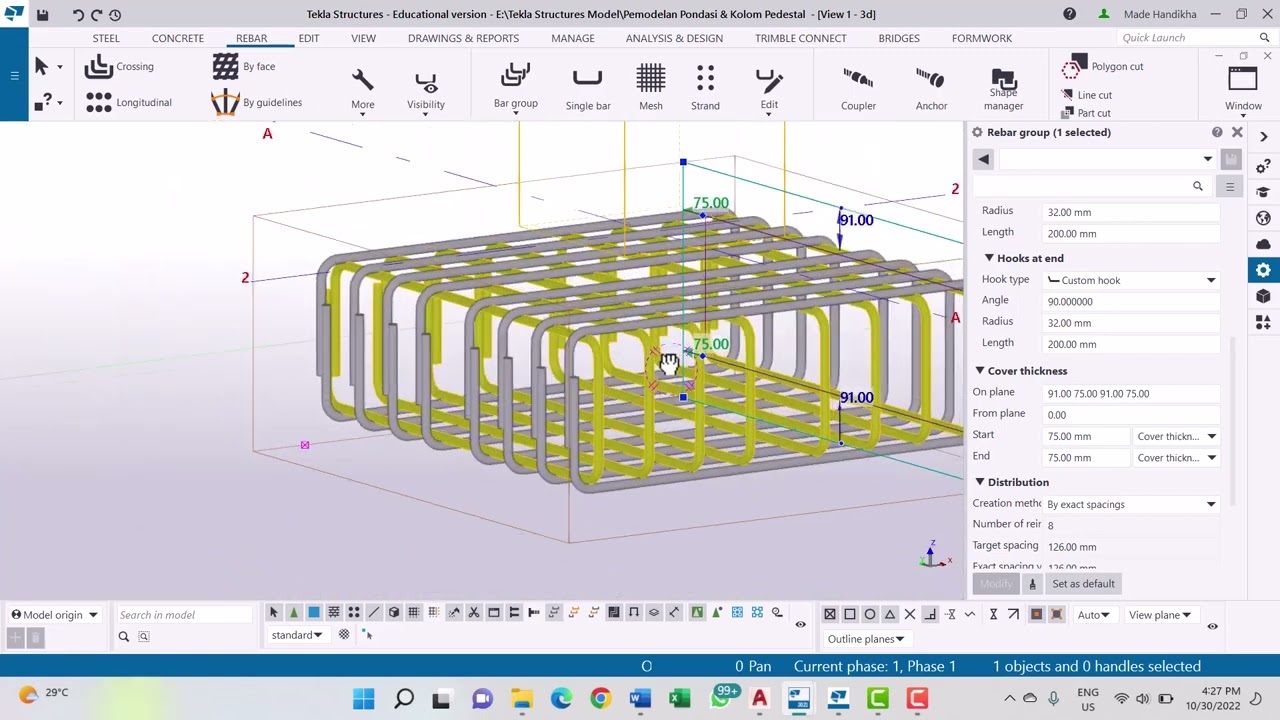
Task: Open Hook type Custom hook dropdown
Action: [x=1131, y=280]
